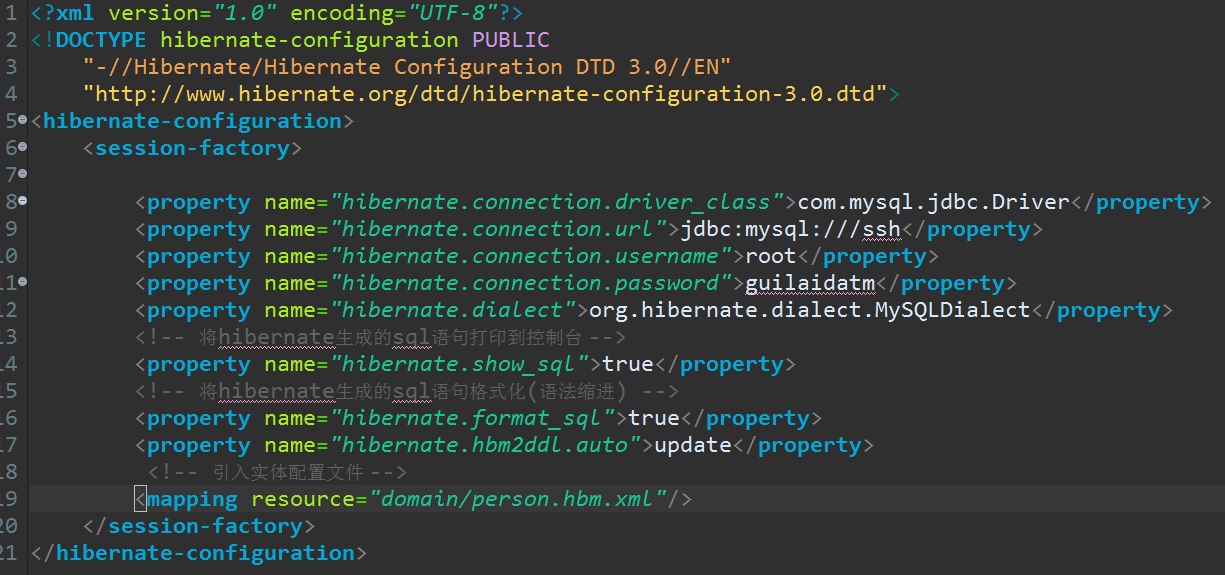
Task: Click the true value of hibernate.format_sql
Action: click(x=654, y=418)
